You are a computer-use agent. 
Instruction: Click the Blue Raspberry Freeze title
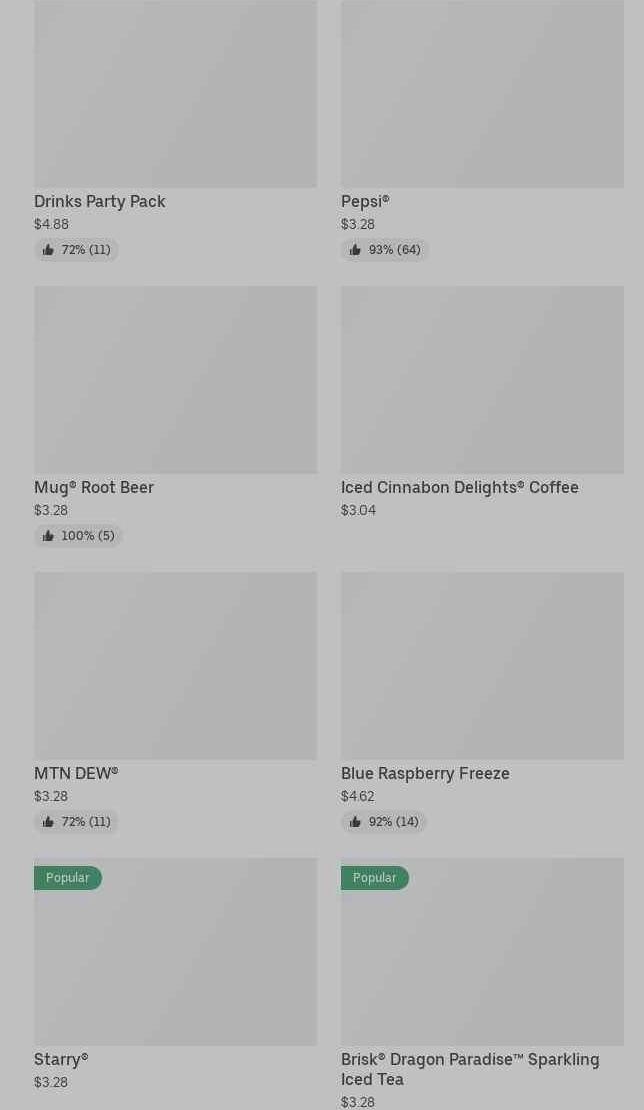425,774
